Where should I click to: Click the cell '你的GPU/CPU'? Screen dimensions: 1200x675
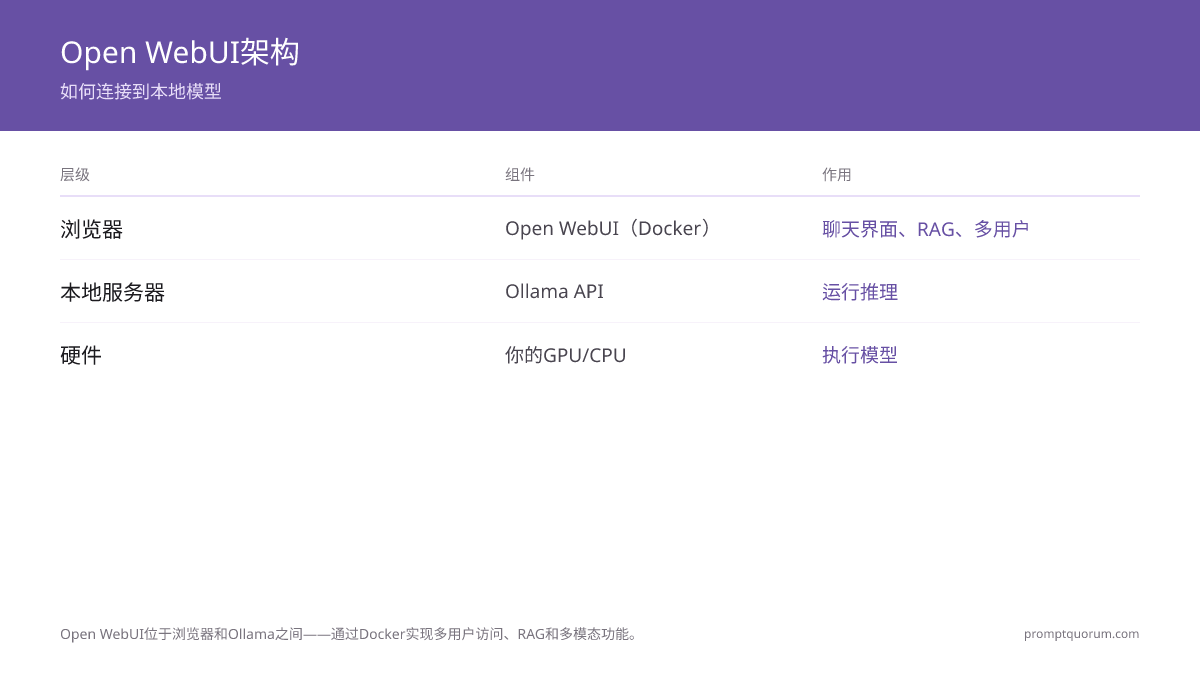click(566, 355)
